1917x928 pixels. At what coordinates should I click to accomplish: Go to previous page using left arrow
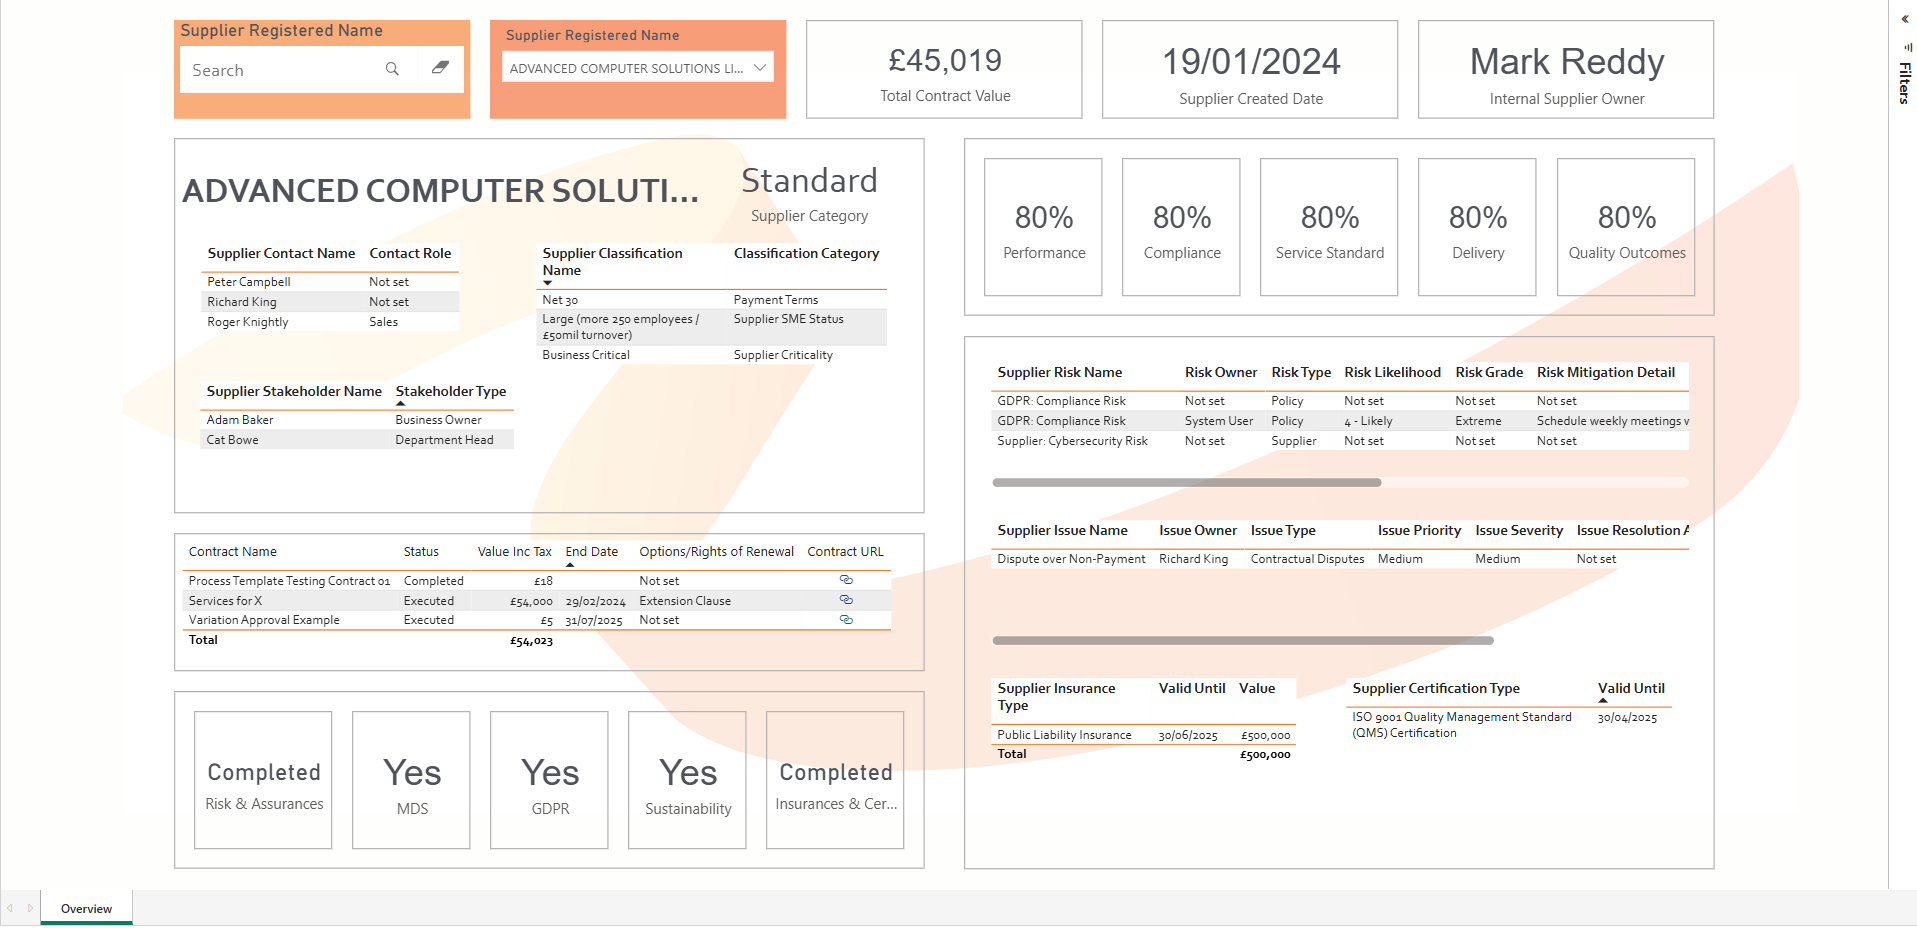point(10,908)
